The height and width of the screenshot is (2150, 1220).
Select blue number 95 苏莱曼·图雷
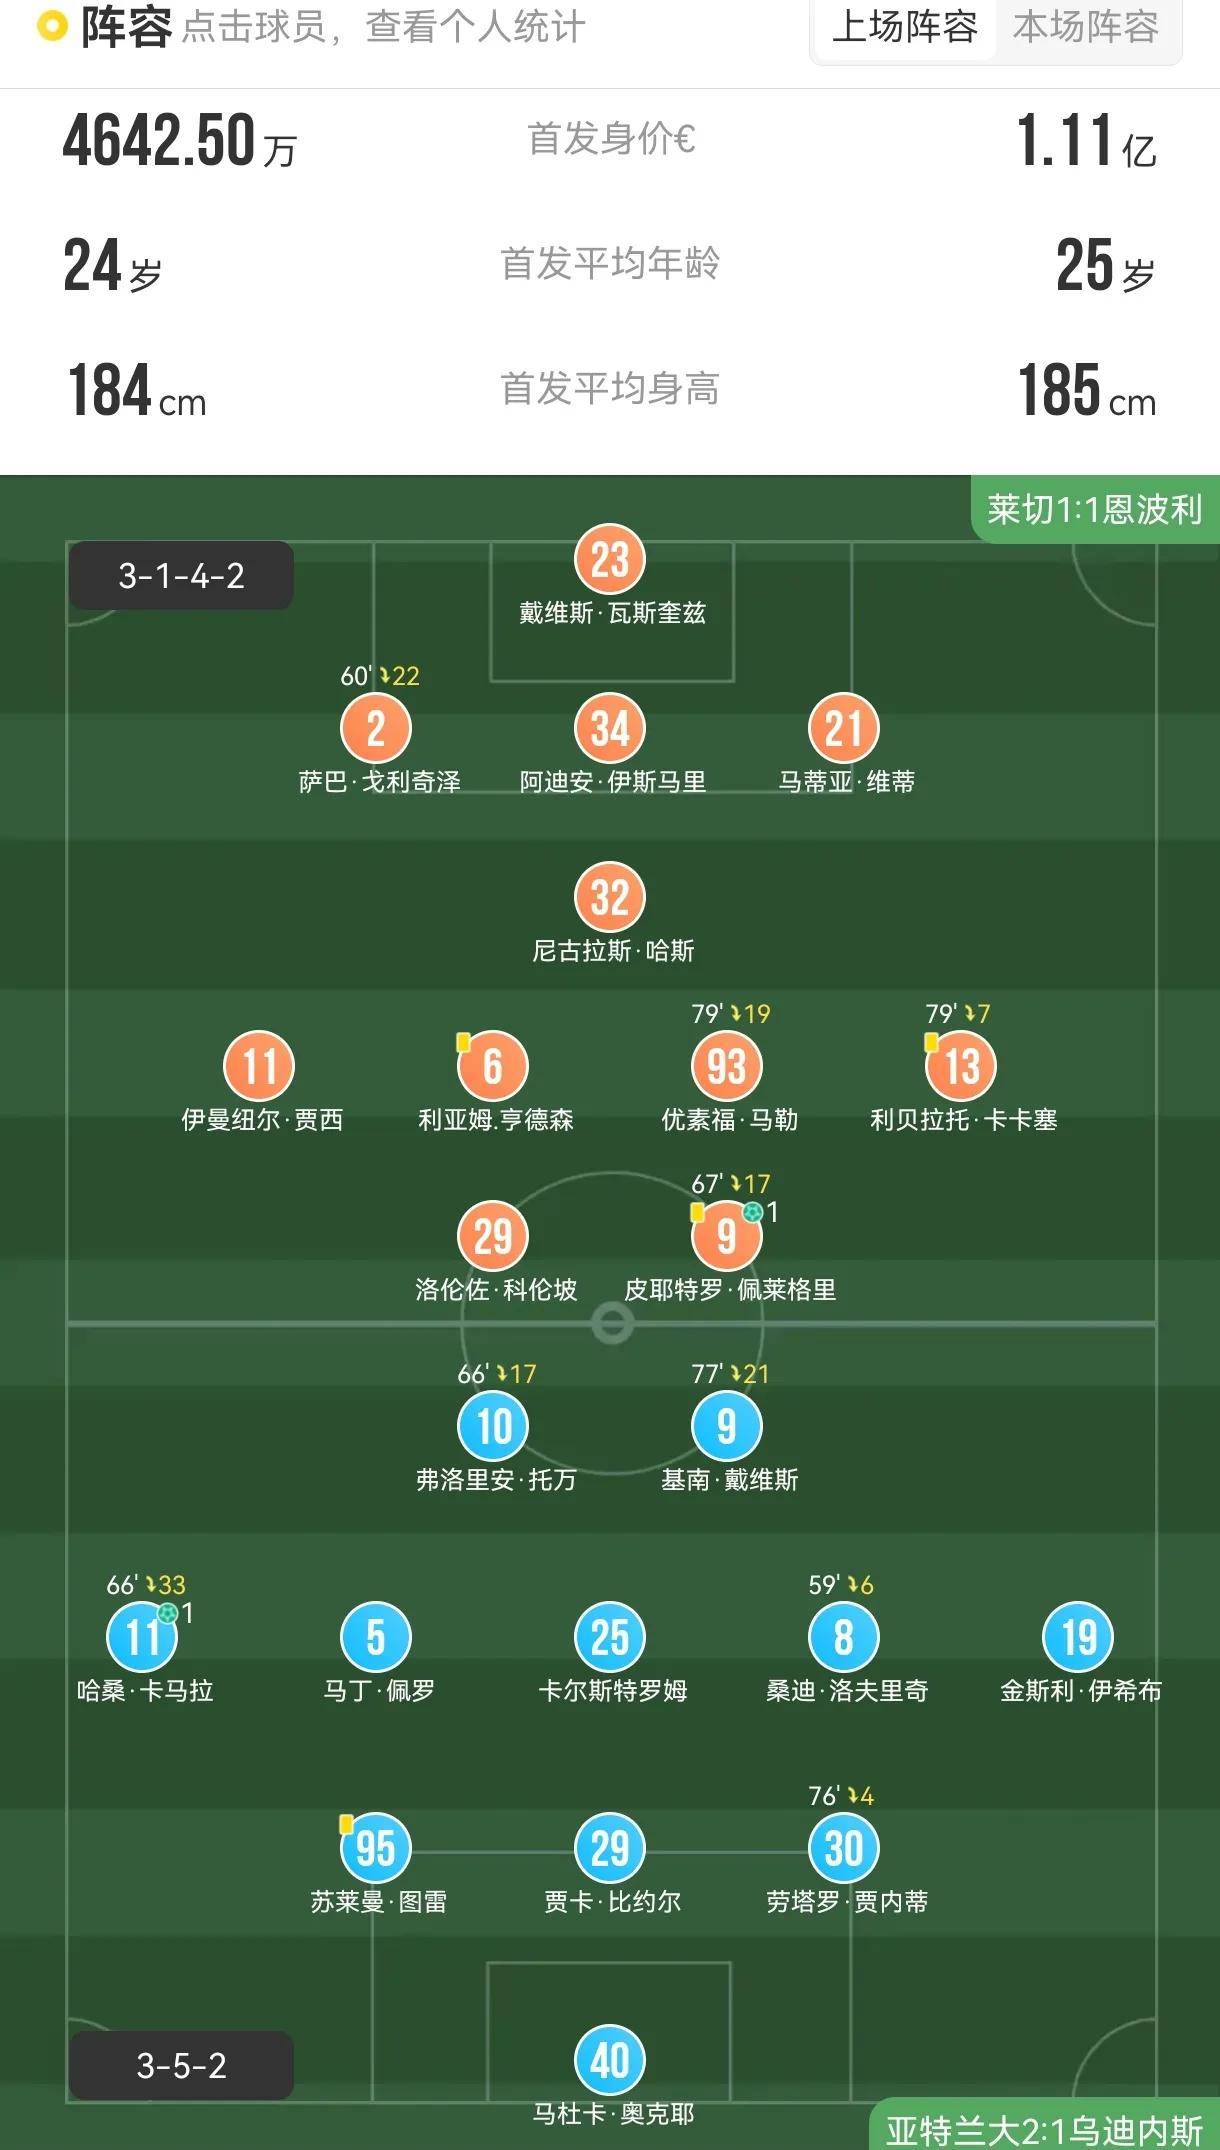pos(376,1848)
